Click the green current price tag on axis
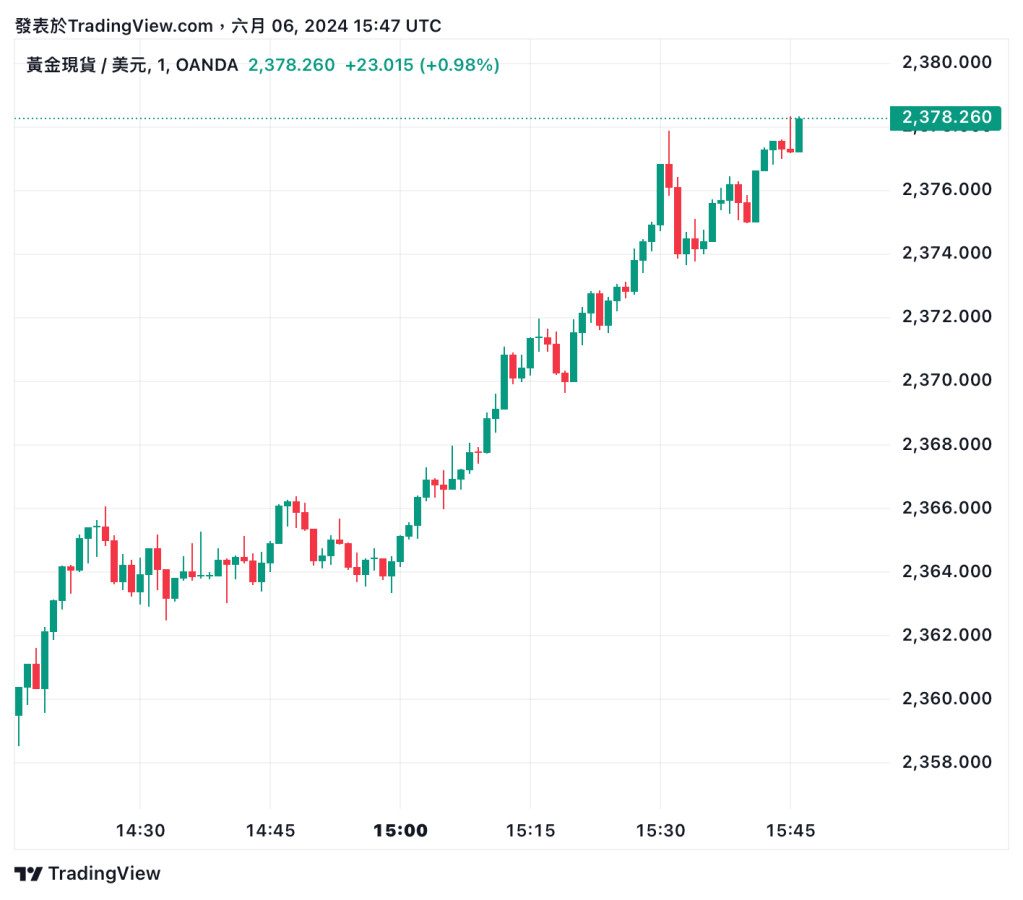 [x=945, y=118]
